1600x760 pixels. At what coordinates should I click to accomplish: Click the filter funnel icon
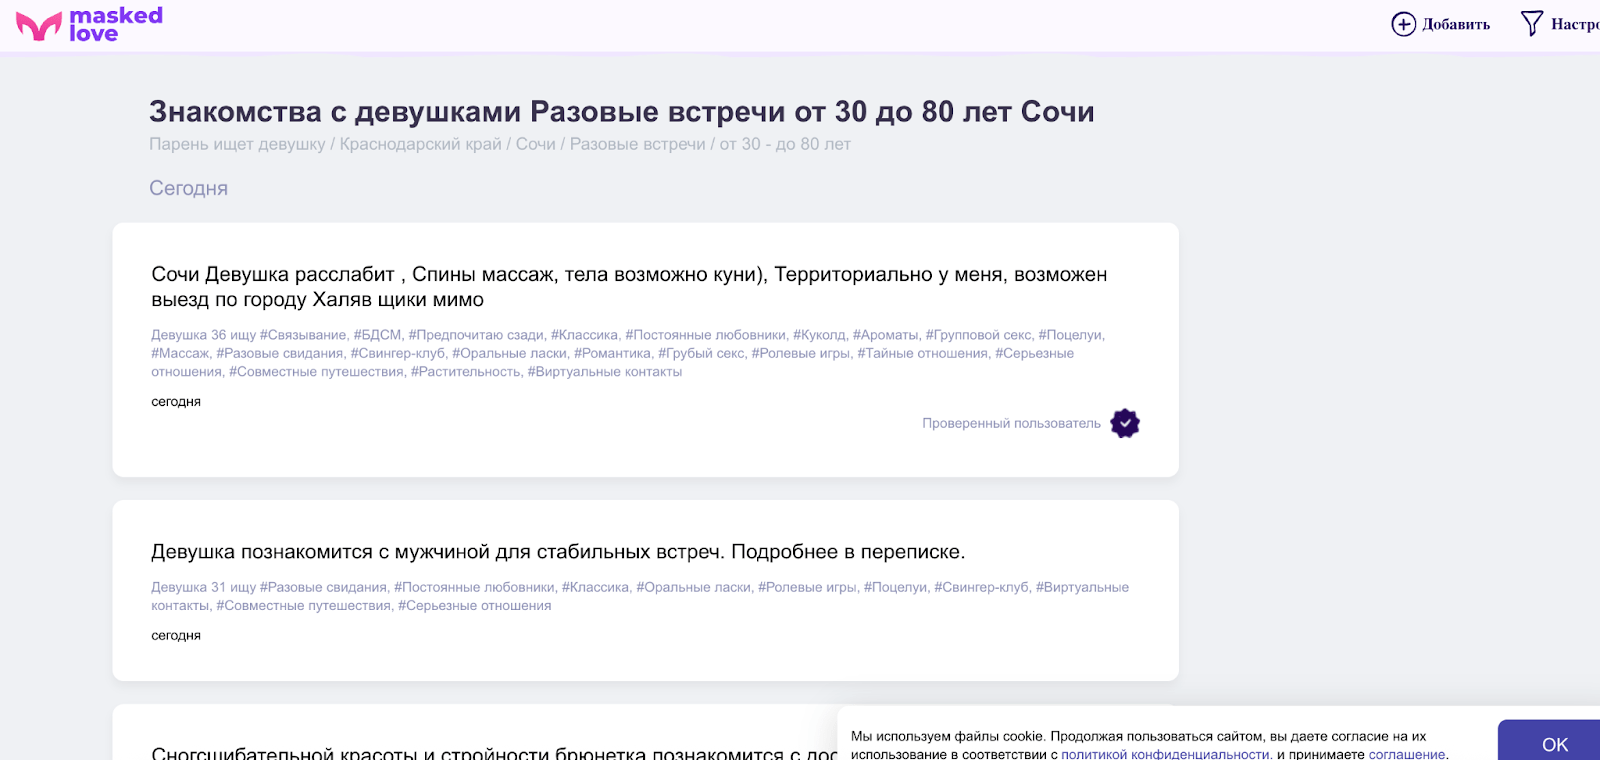1531,24
